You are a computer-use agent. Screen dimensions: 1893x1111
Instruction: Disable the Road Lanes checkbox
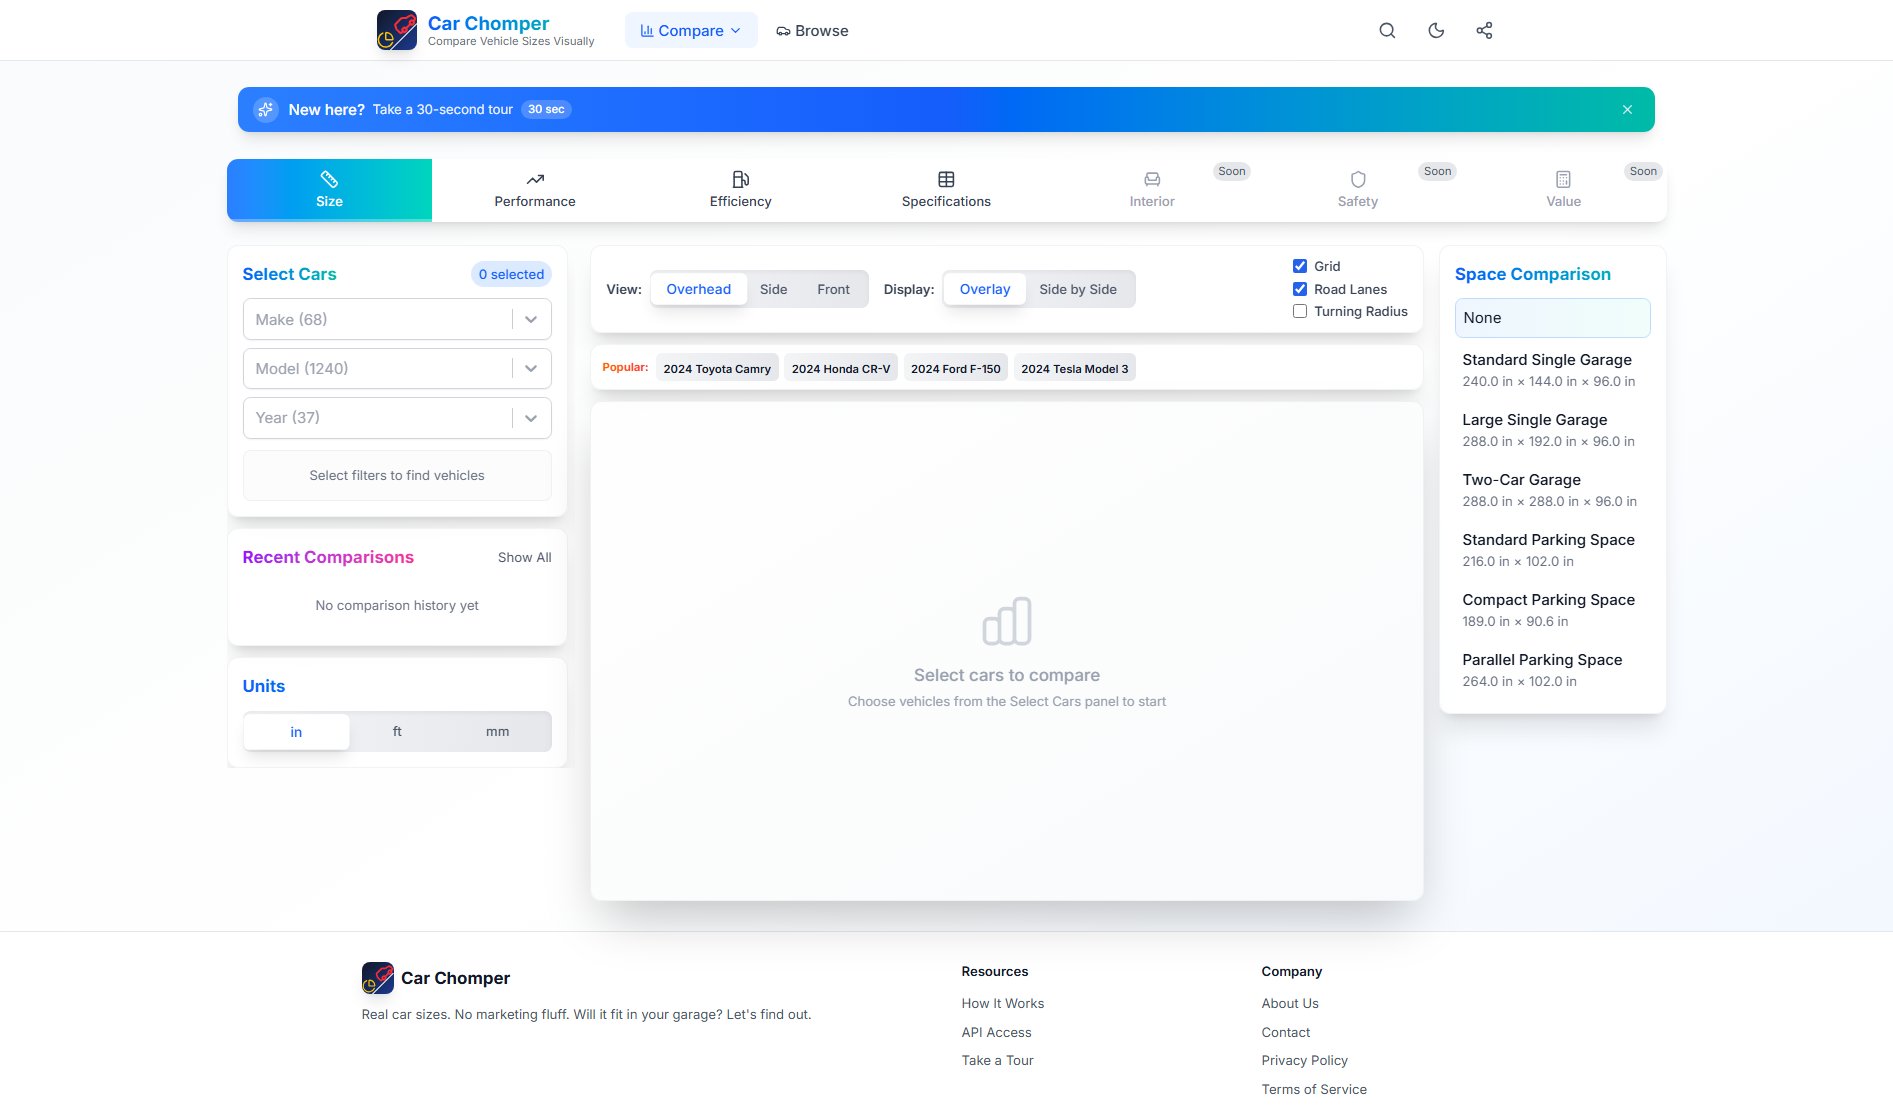(1300, 289)
